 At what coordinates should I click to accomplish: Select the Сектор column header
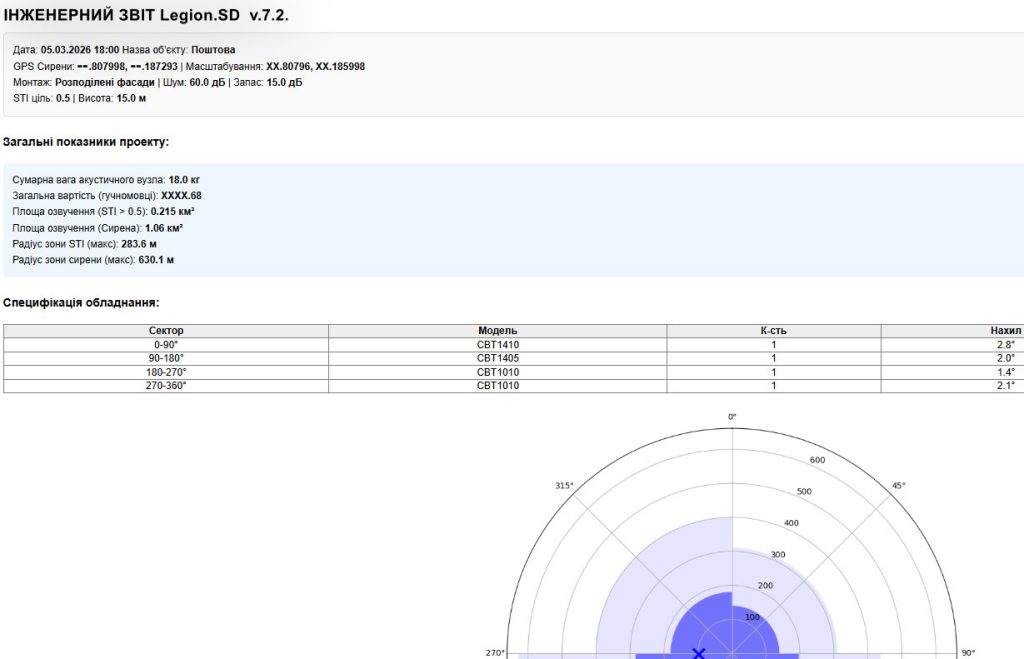pyautogui.click(x=166, y=331)
